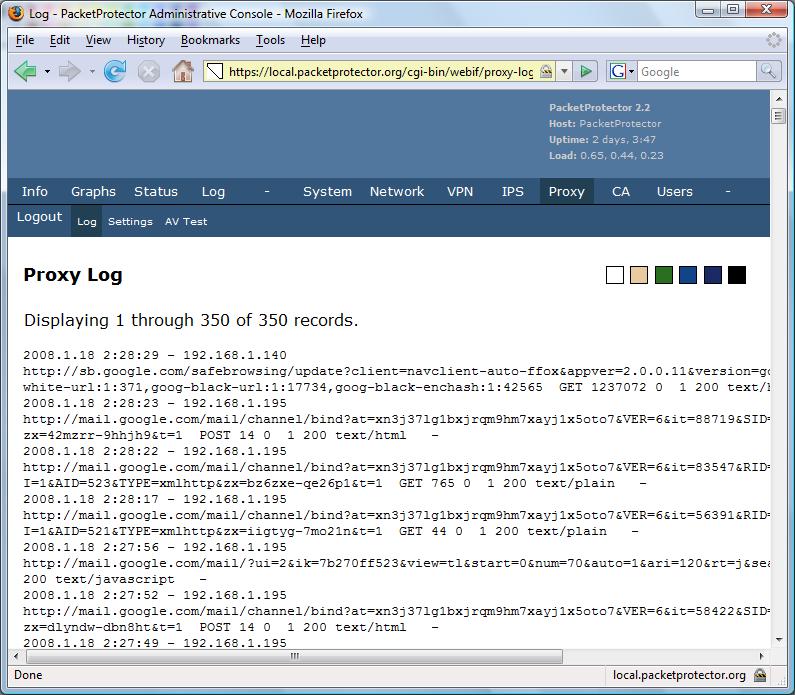Viewport: 795px width, 695px height.
Task: Click the green Go arrow button
Action: [586, 71]
